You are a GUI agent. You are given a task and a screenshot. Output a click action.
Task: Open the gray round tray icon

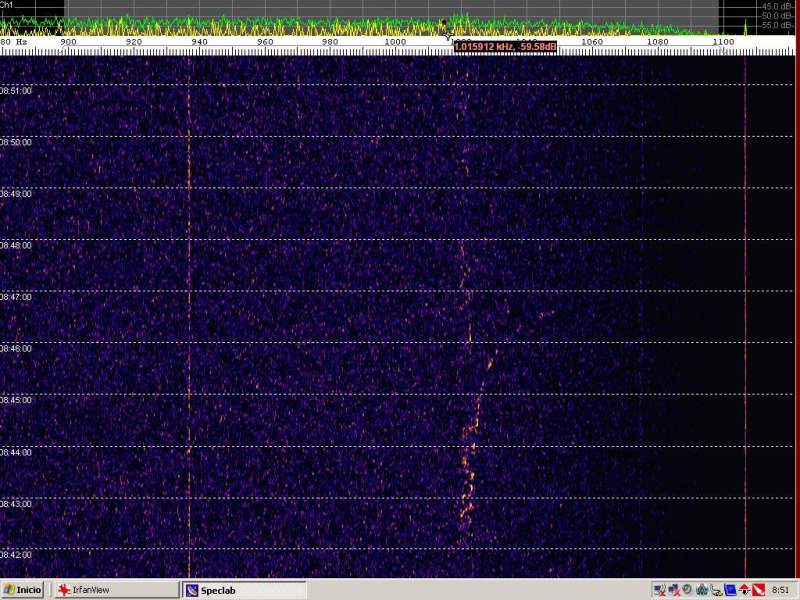[688, 590]
